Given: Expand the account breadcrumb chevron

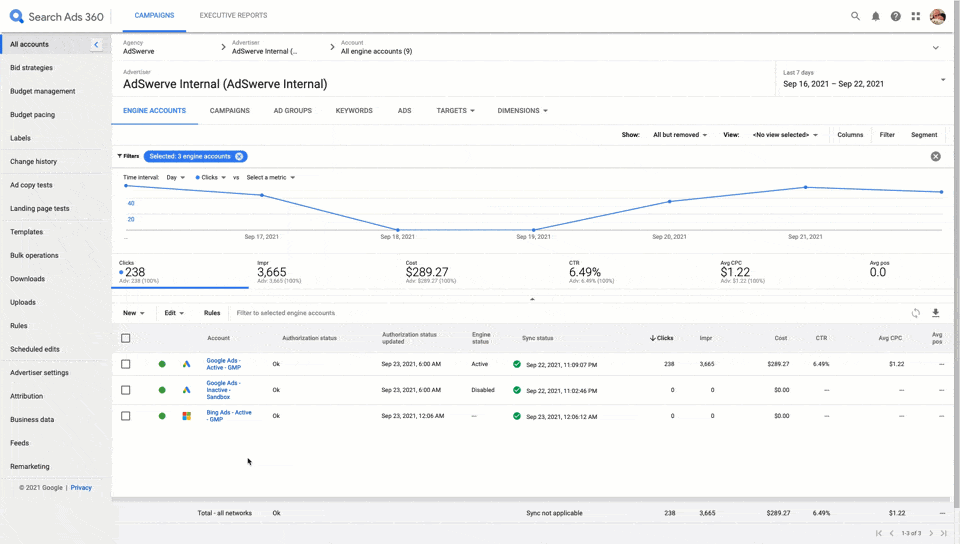Looking at the screenshot, I should (936, 48).
